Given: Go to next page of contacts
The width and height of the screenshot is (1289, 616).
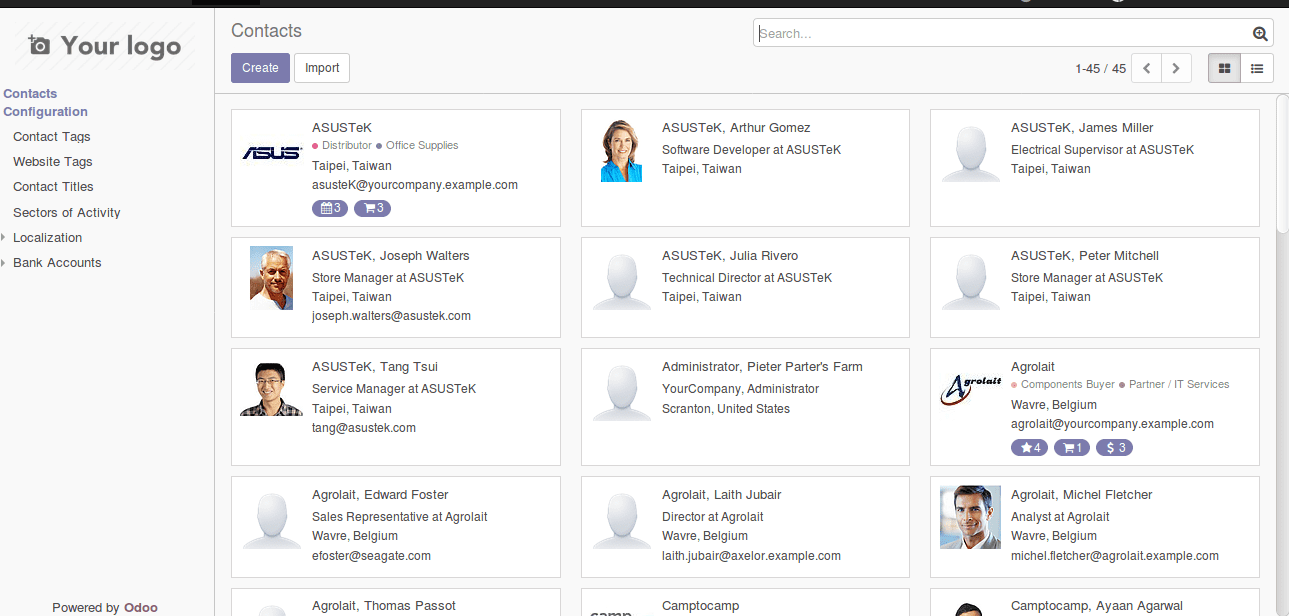Looking at the screenshot, I should (1176, 68).
